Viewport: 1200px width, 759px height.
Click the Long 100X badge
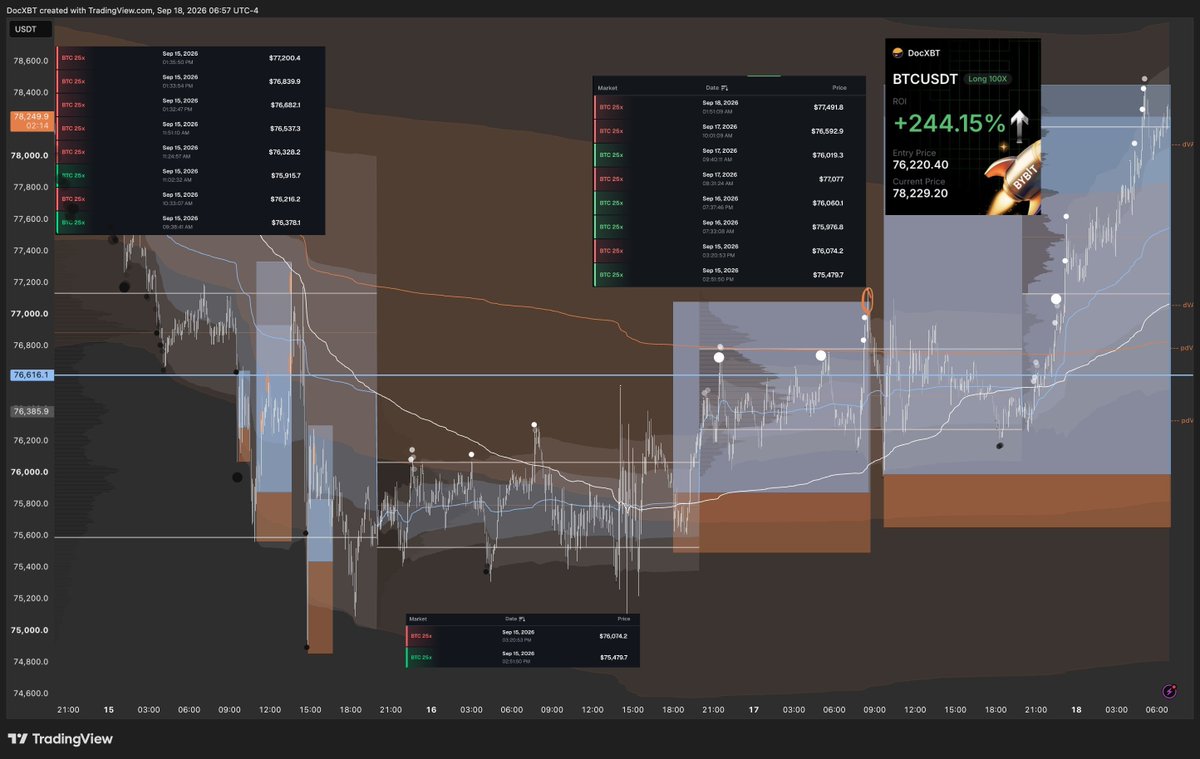[989, 78]
